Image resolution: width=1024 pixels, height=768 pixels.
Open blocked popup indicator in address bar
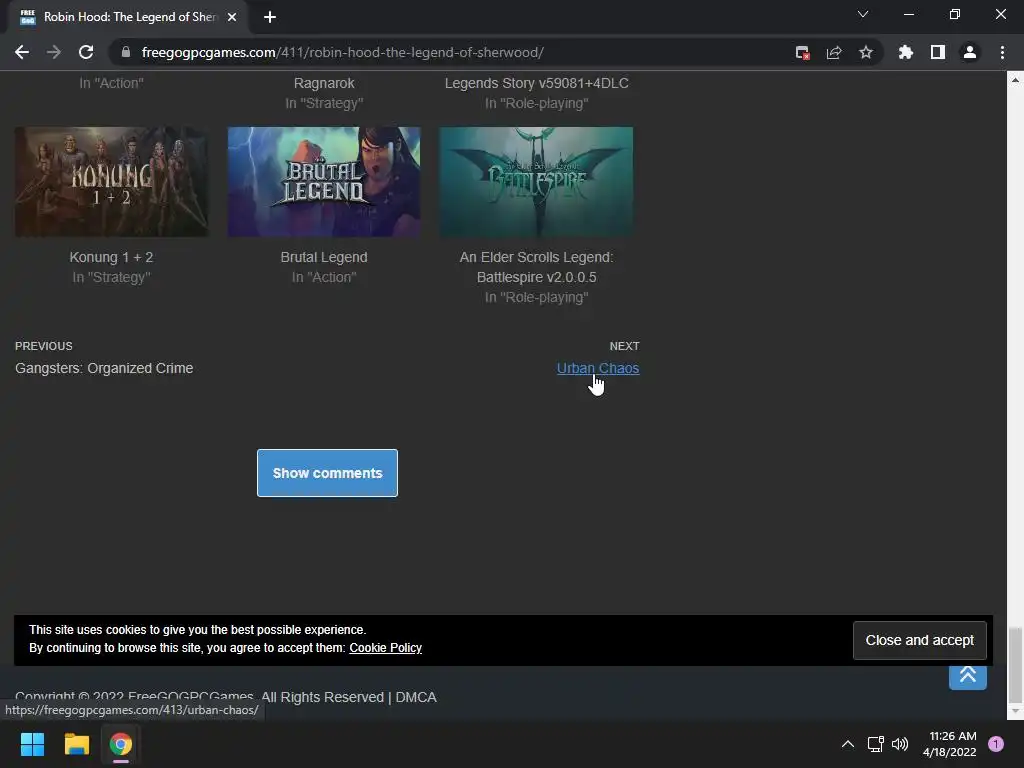tap(803, 53)
